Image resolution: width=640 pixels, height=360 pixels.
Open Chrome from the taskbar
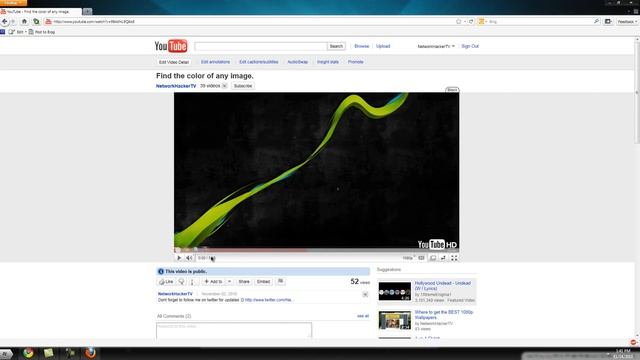[28, 353]
